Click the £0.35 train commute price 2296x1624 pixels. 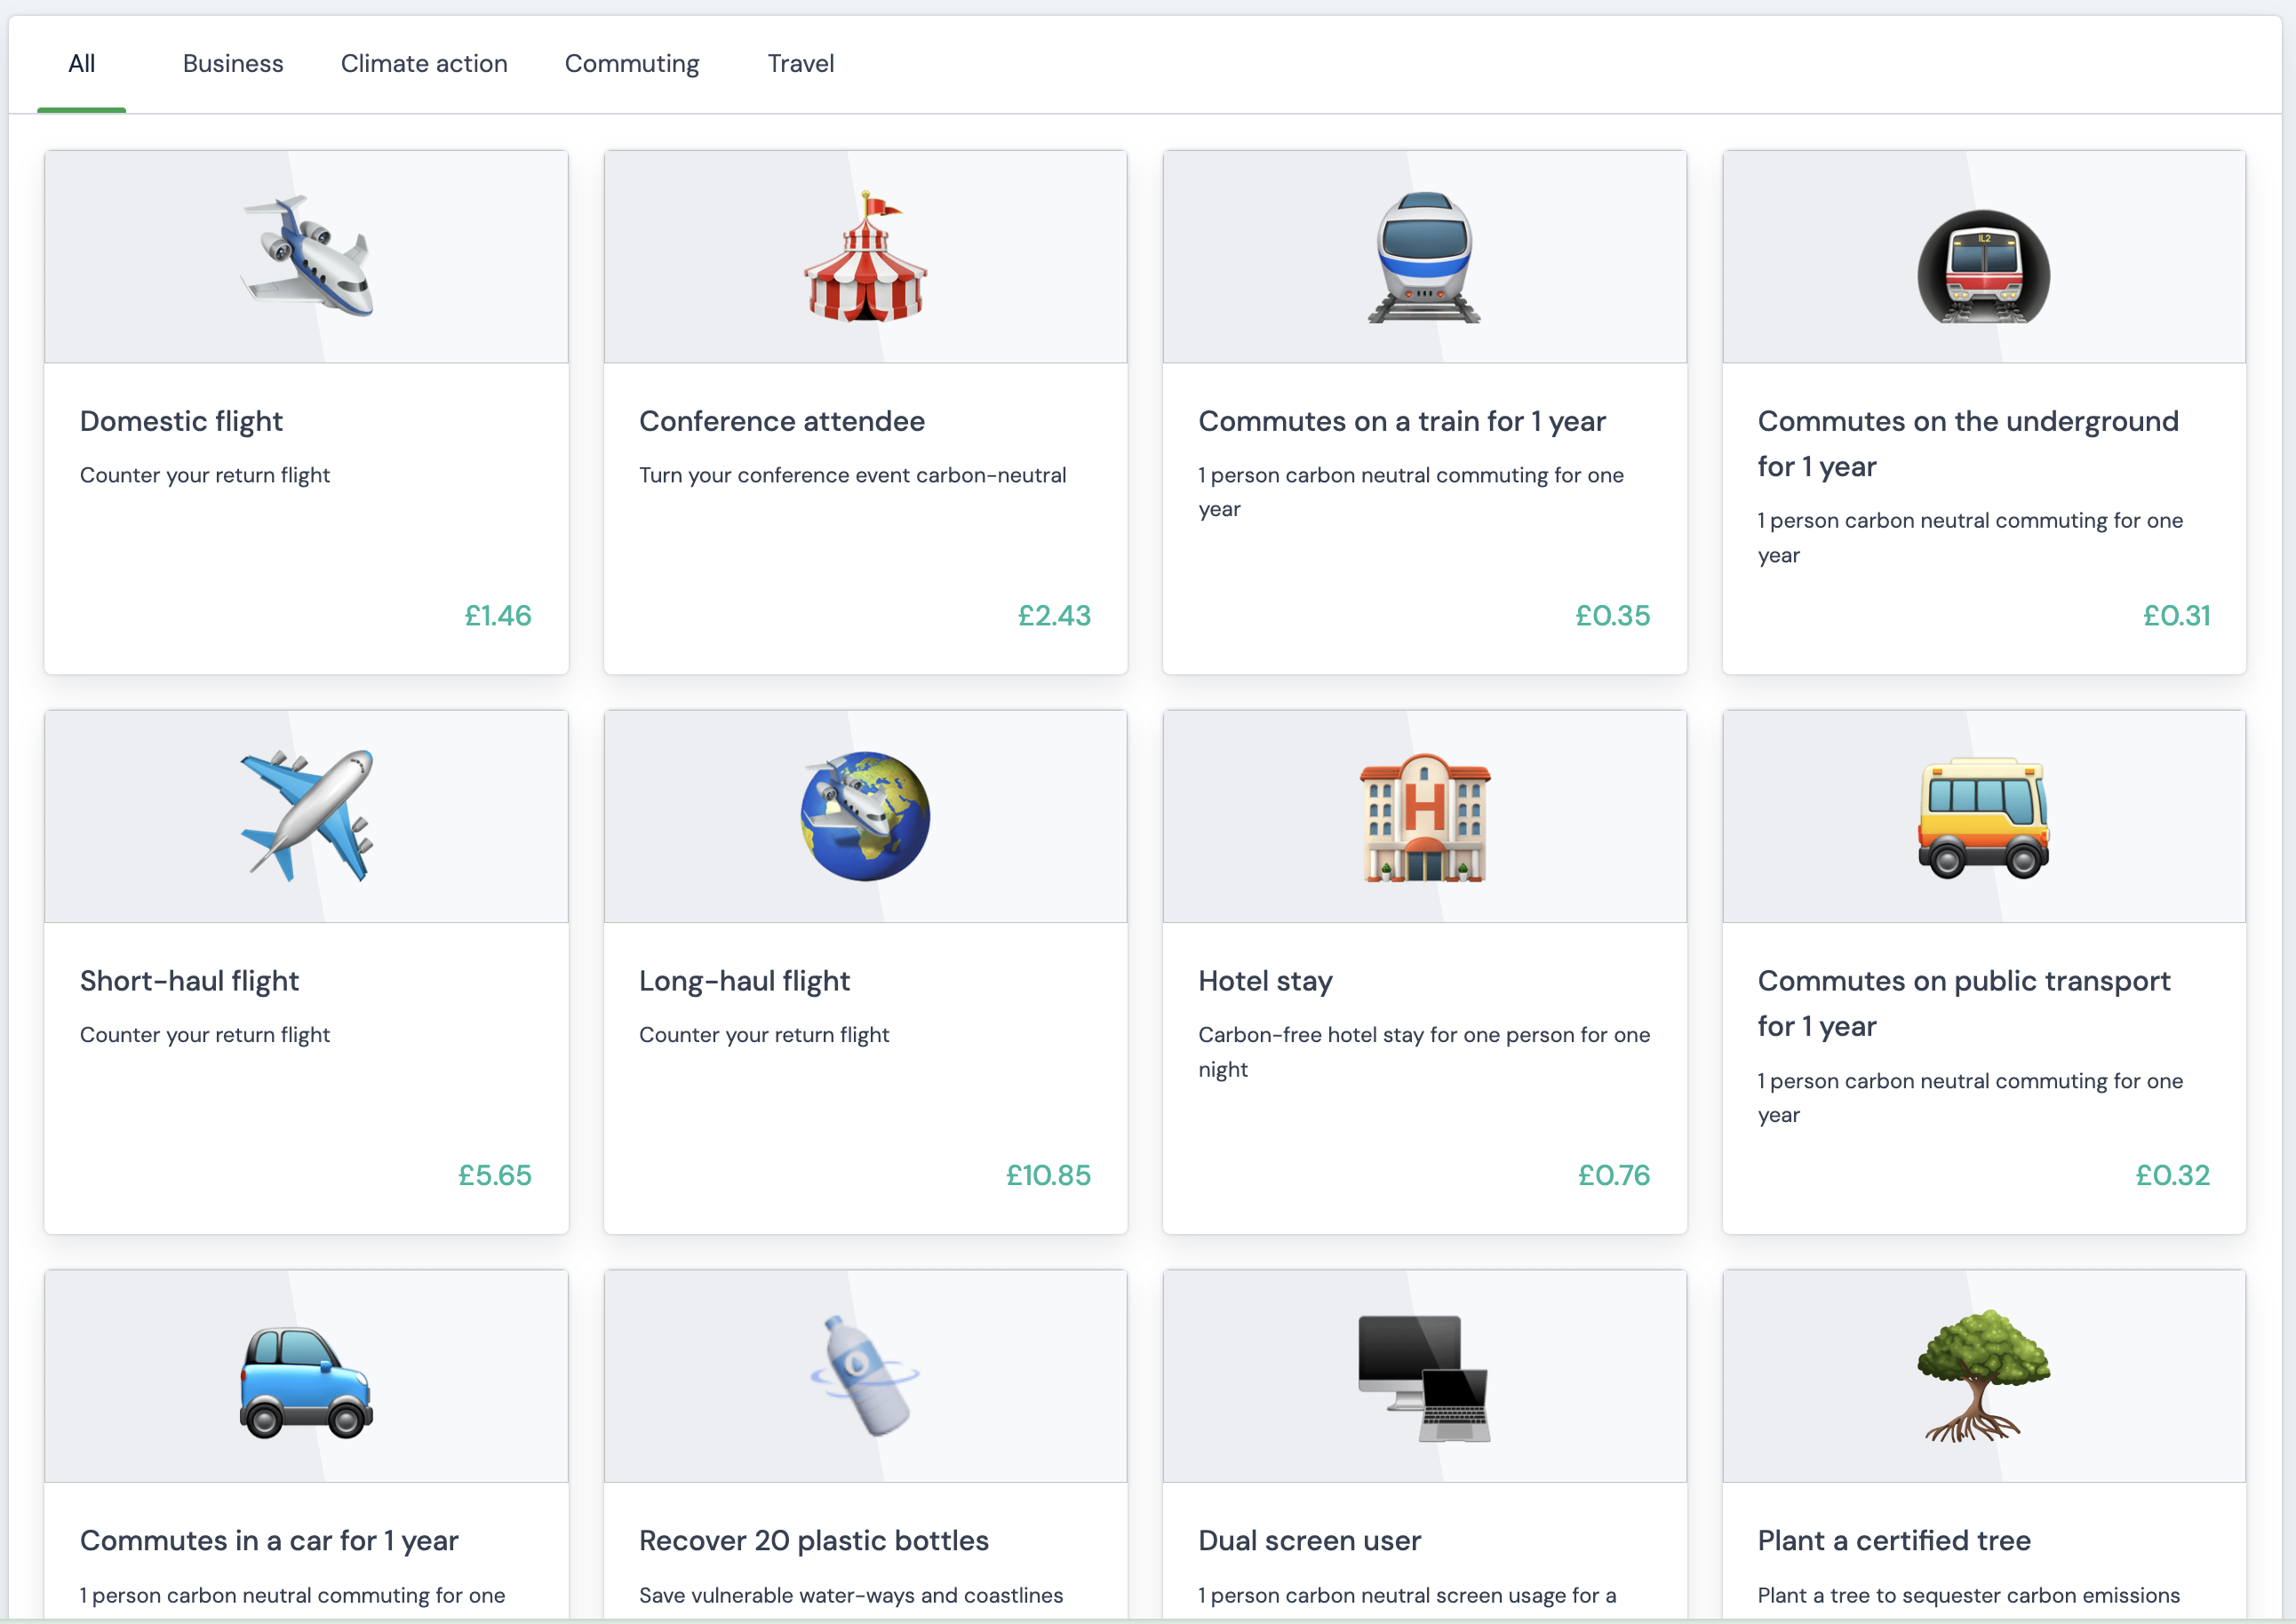[x=1613, y=615]
